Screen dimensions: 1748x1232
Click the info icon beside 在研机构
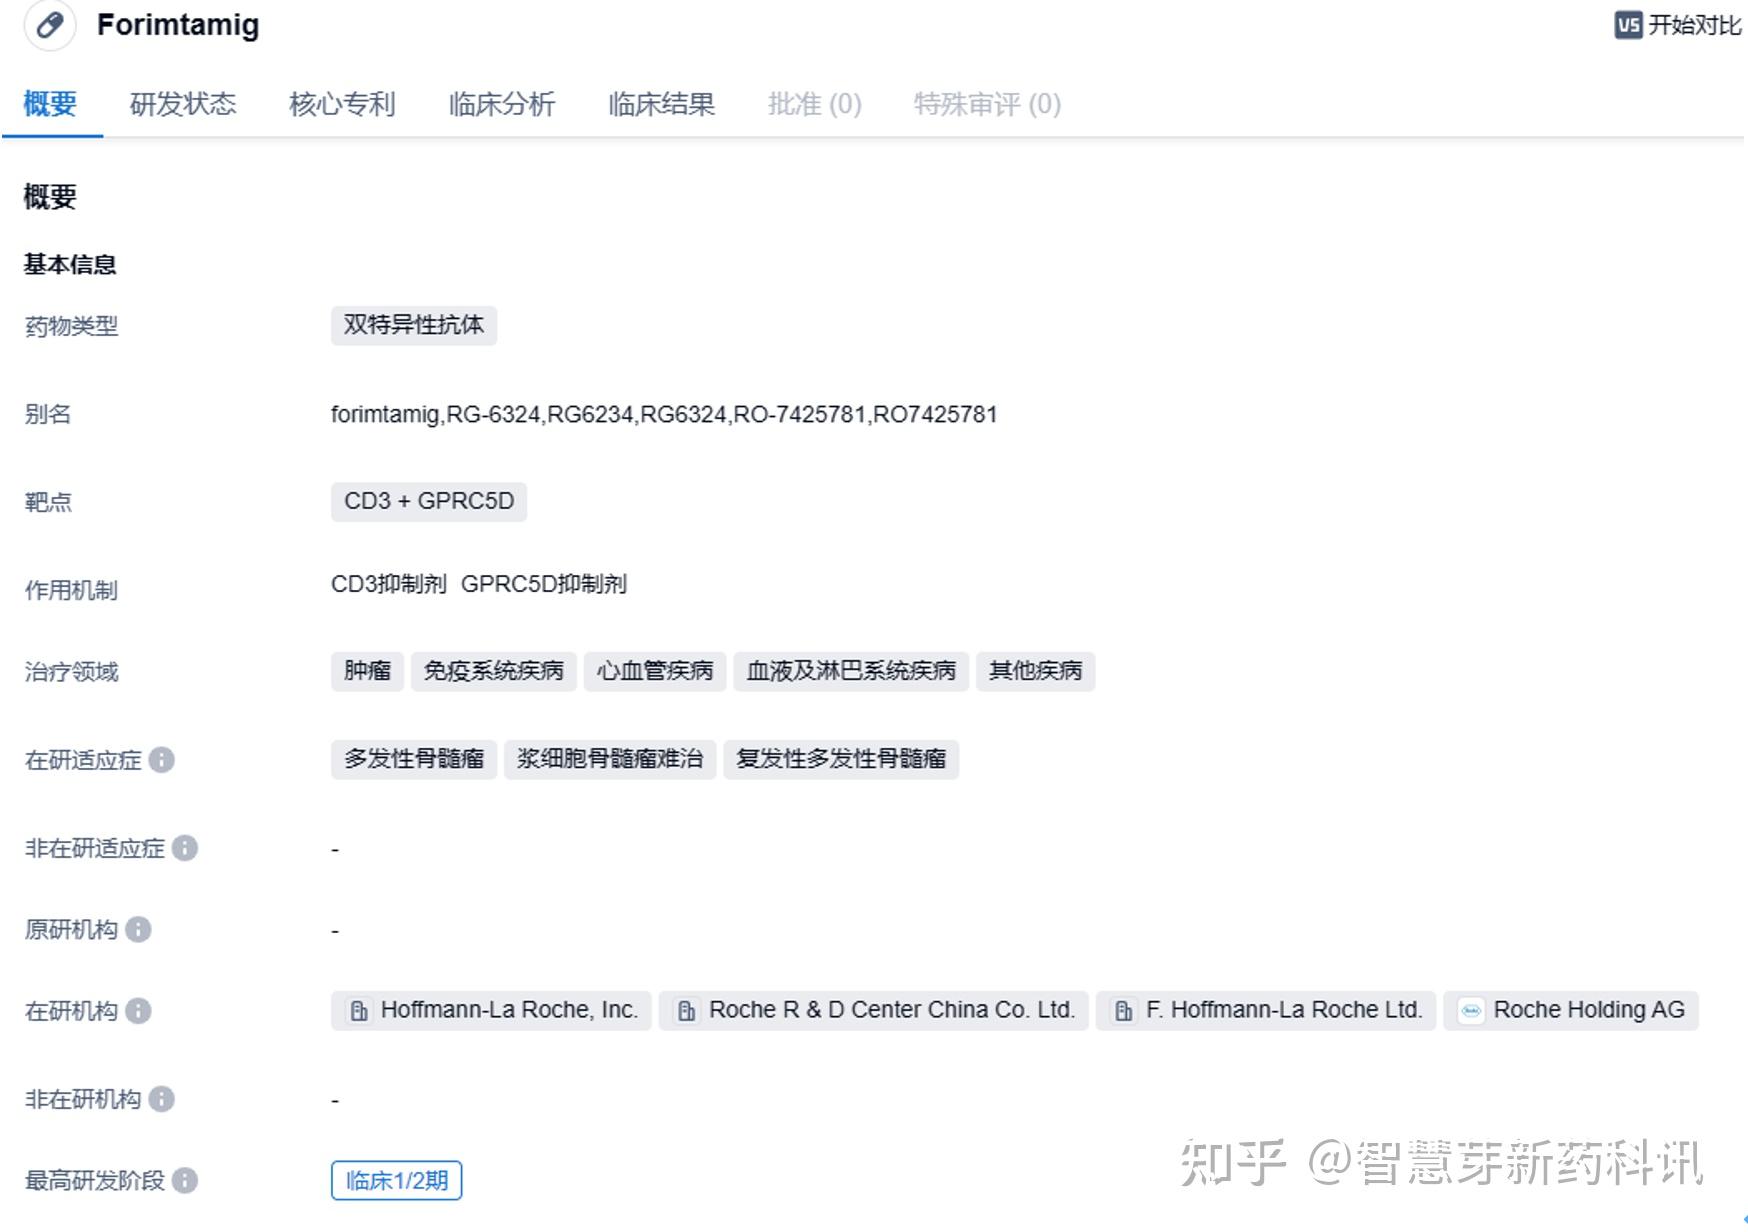139,1012
